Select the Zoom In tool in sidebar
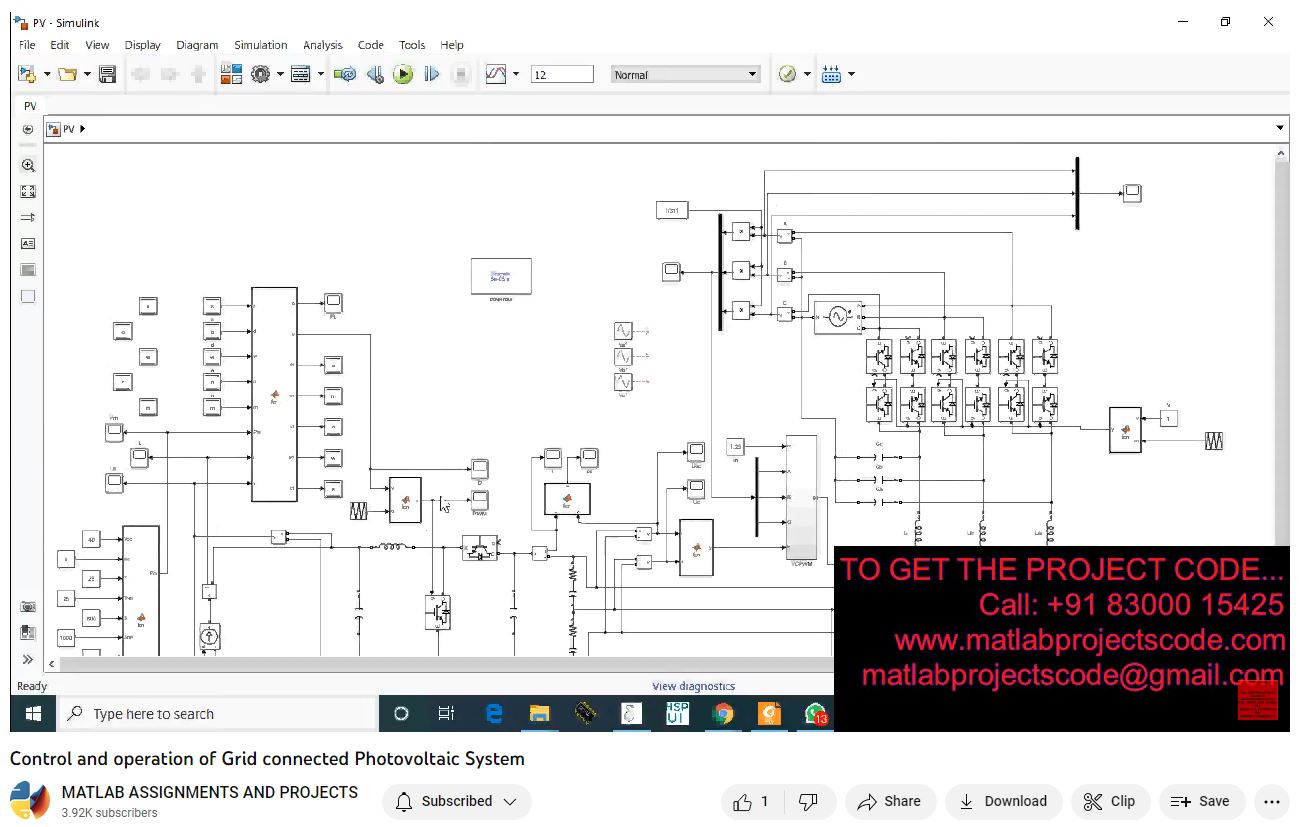Screen dimensions: 1299x827 click(28, 166)
